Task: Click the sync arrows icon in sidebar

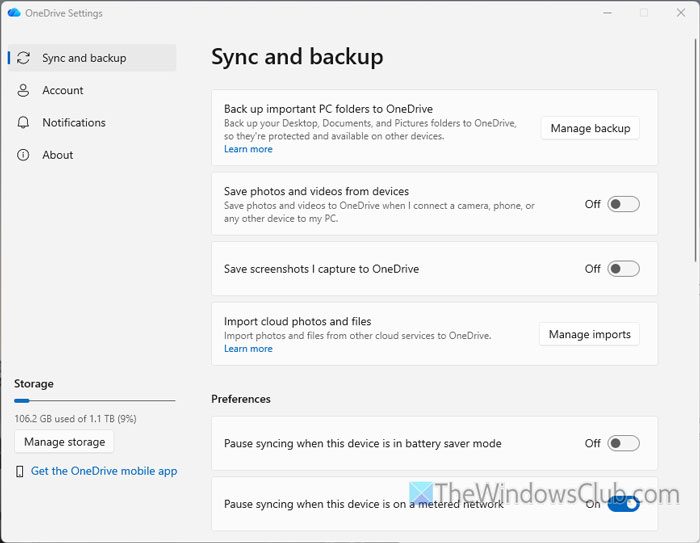Action: click(23, 58)
